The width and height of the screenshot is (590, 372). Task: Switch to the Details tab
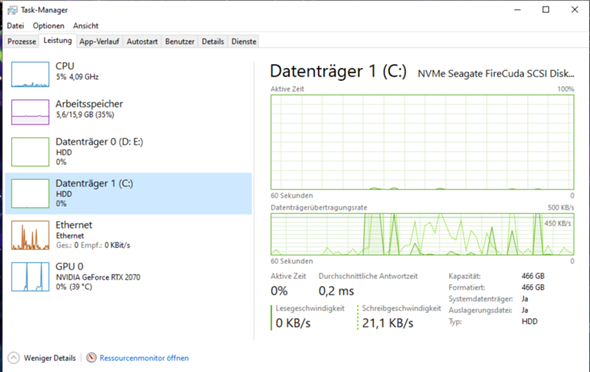213,41
